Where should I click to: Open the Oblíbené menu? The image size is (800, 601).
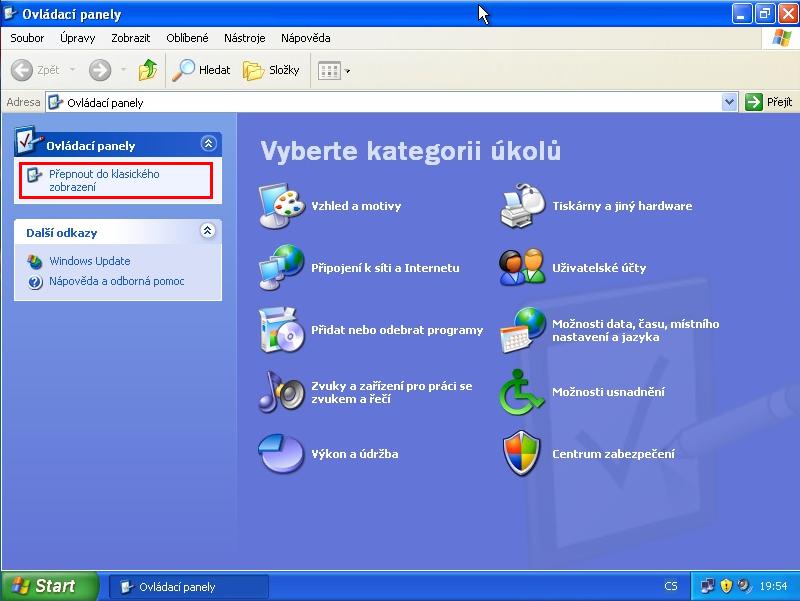pos(187,38)
